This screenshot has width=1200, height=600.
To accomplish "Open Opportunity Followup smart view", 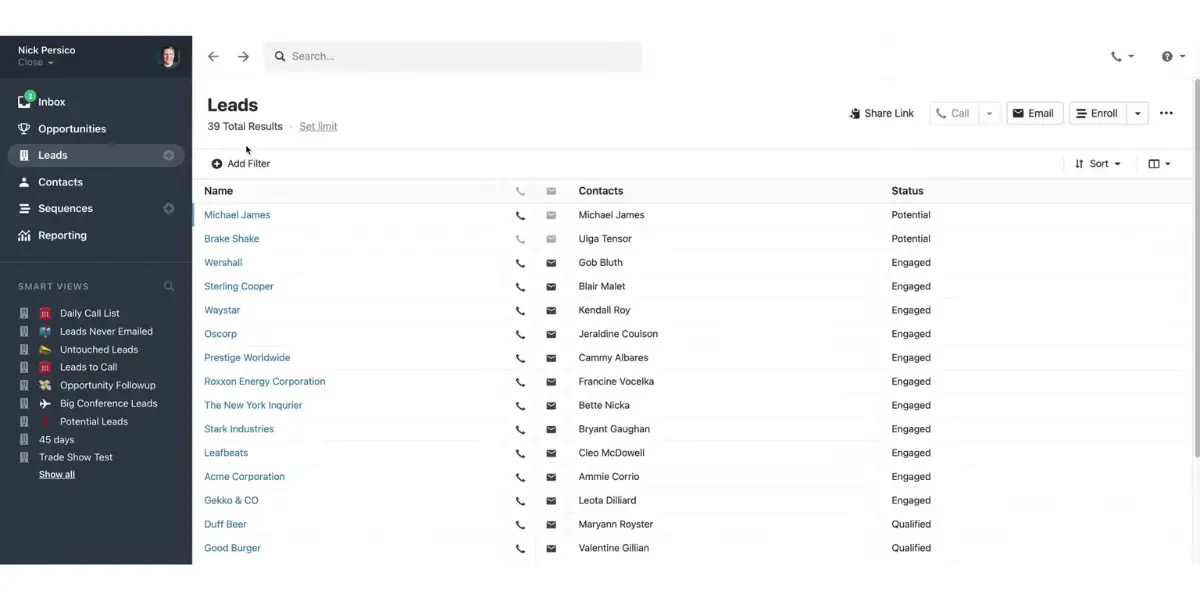I will click(x=107, y=386).
